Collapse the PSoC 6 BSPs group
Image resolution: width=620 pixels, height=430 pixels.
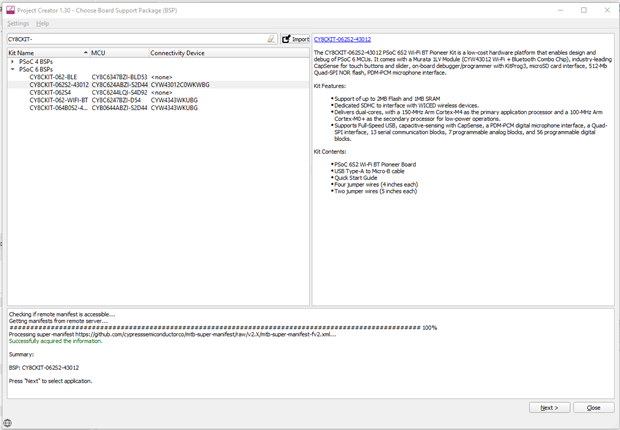click(x=12, y=69)
